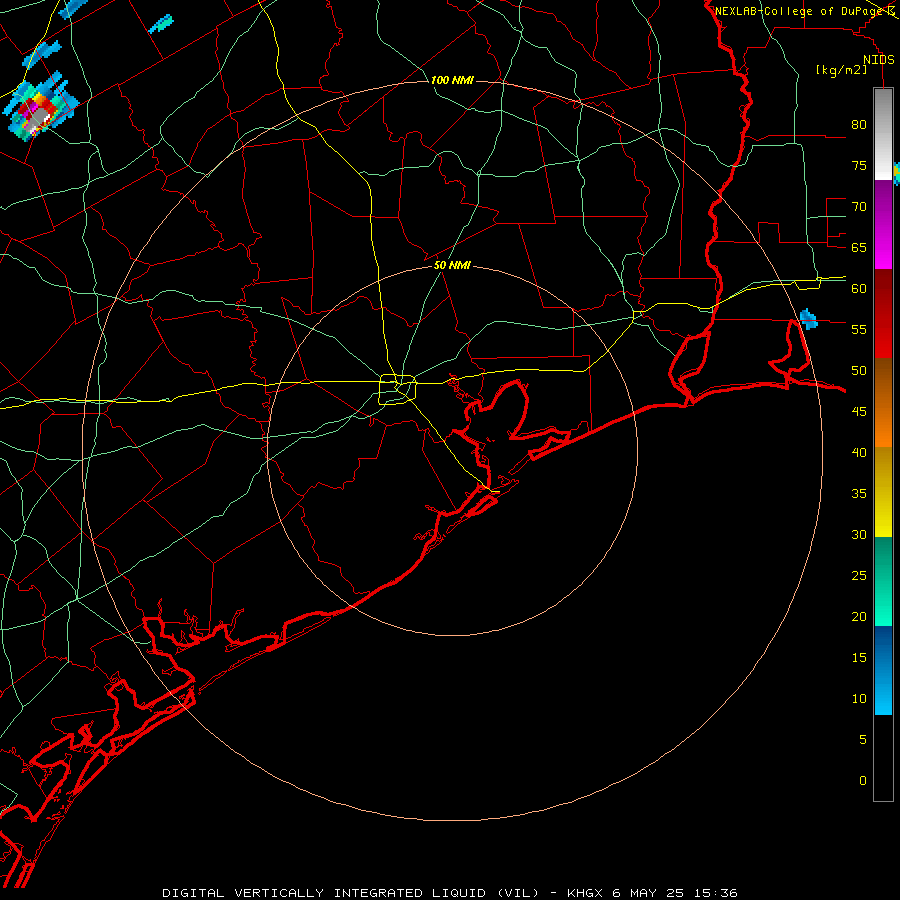
Task: Click the 30 value on the VIL scale
Action: [859, 534]
